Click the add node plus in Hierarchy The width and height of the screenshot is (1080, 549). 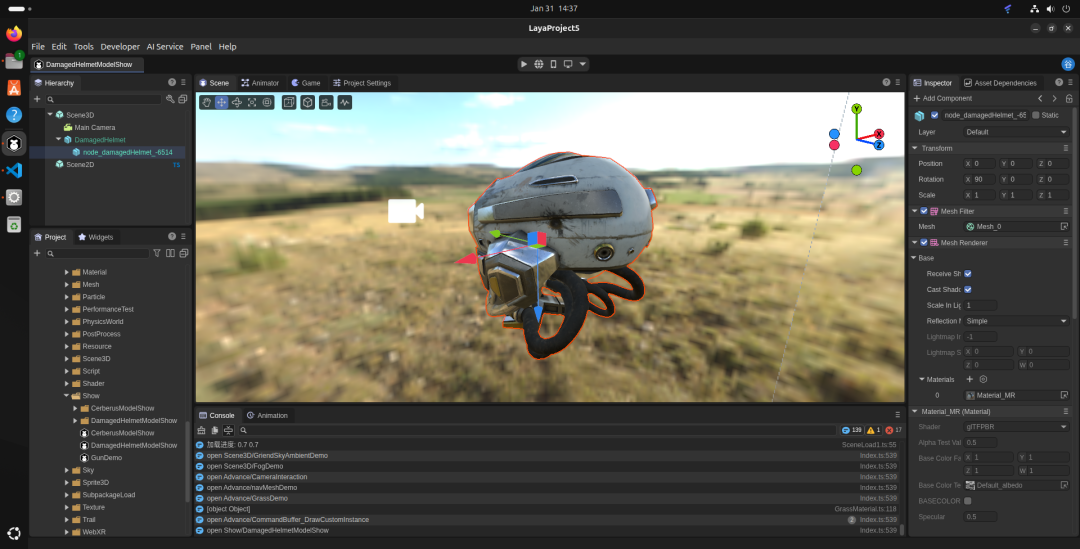click(x=37, y=99)
